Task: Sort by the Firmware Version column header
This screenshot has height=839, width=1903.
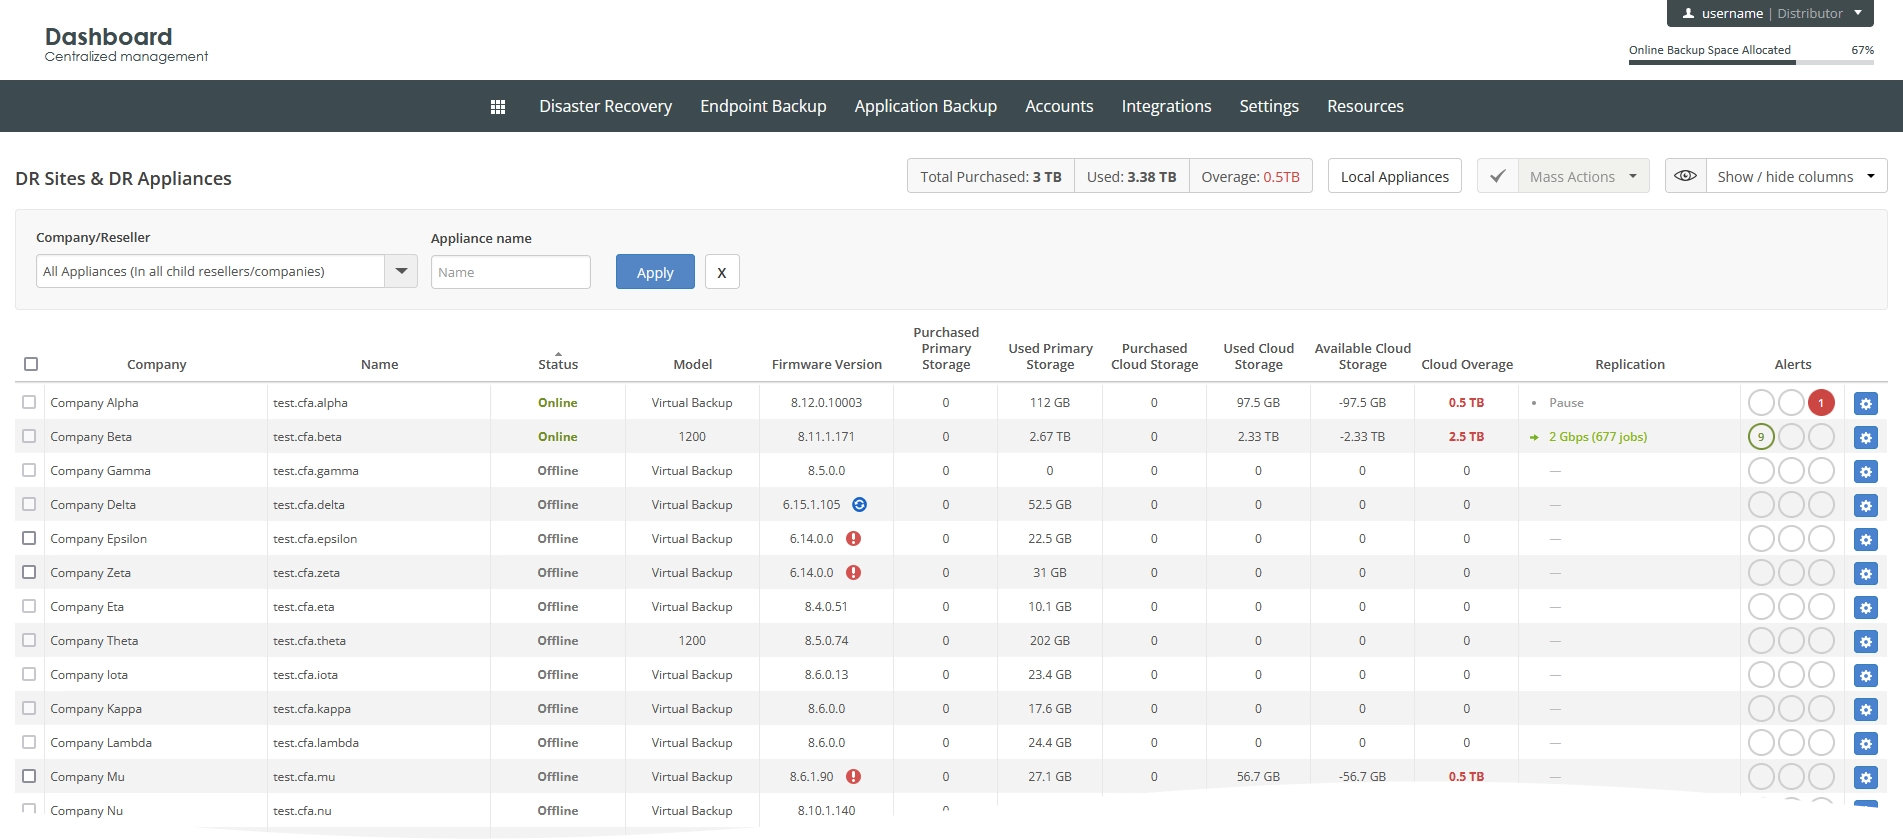Action: [826, 364]
